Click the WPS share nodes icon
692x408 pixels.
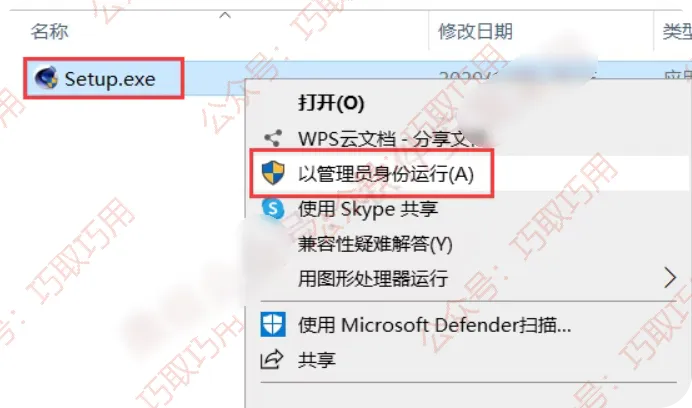[273, 138]
